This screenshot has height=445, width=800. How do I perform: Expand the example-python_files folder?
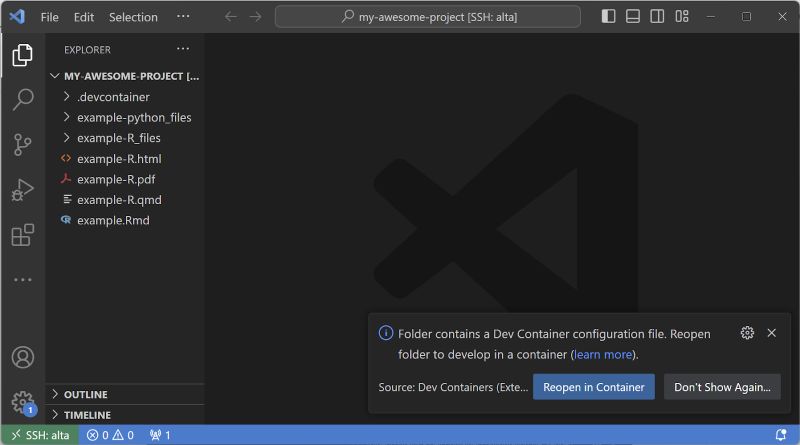(x=125, y=117)
